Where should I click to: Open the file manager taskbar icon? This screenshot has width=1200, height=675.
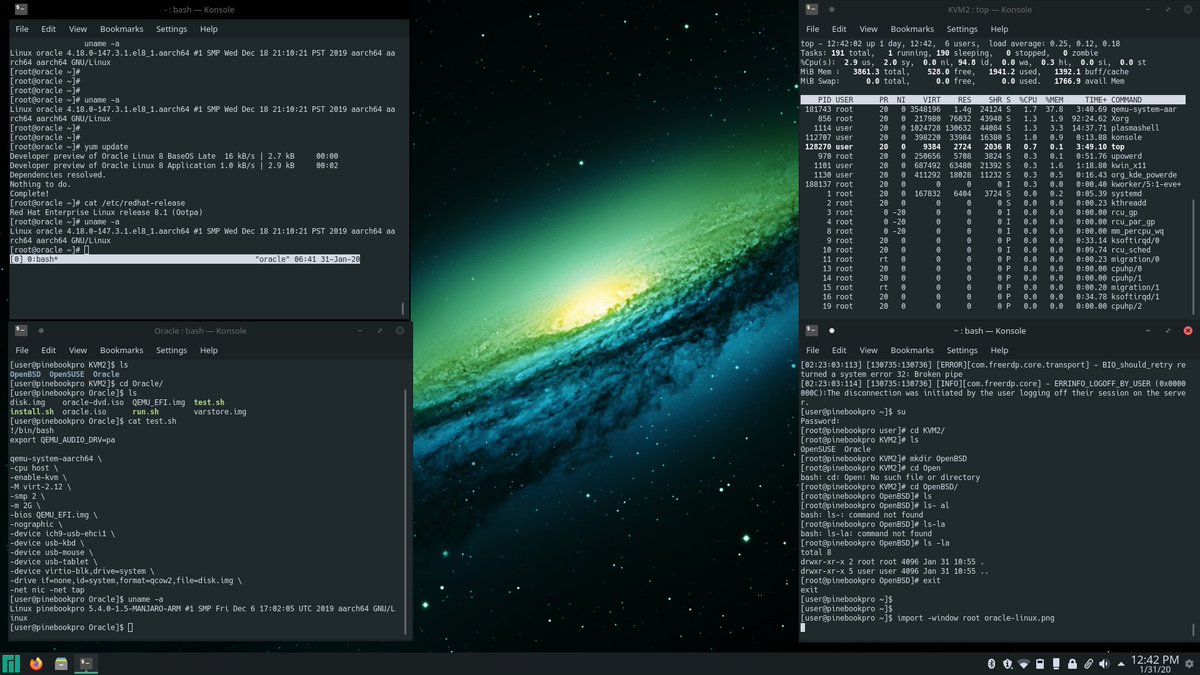[x=62, y=663]
